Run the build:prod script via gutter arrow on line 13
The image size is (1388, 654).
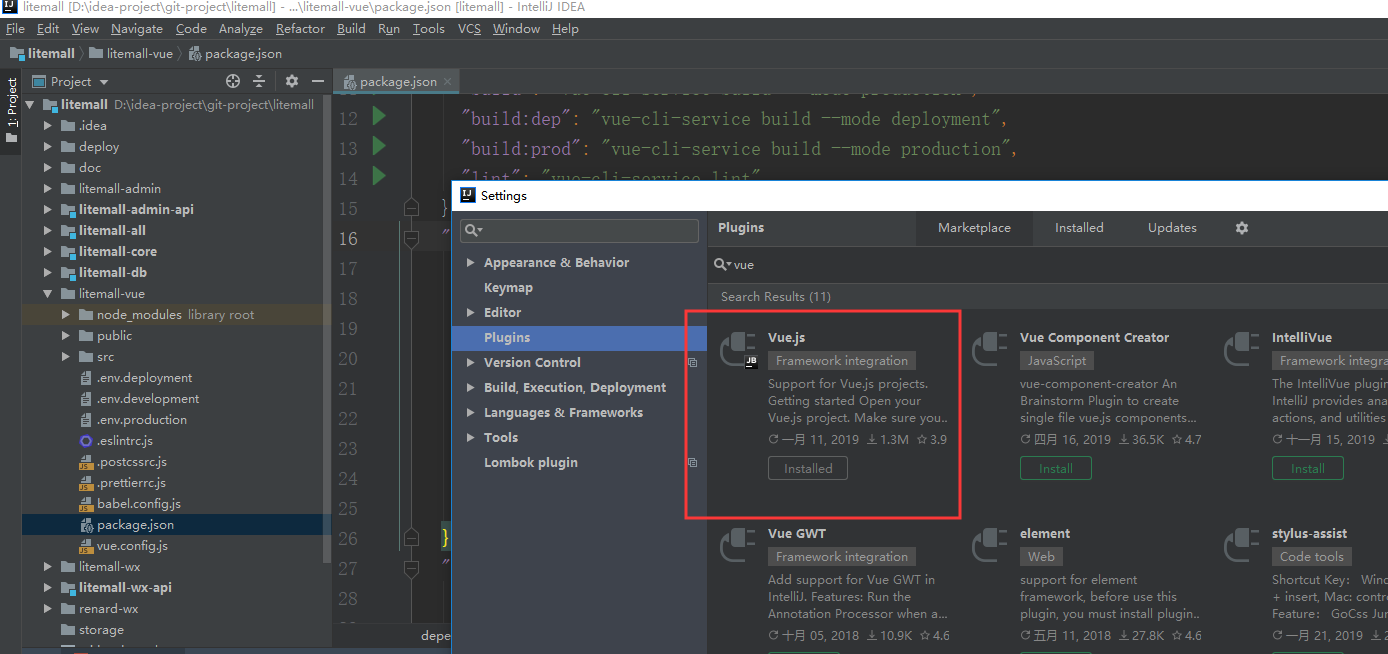[378, 147]
